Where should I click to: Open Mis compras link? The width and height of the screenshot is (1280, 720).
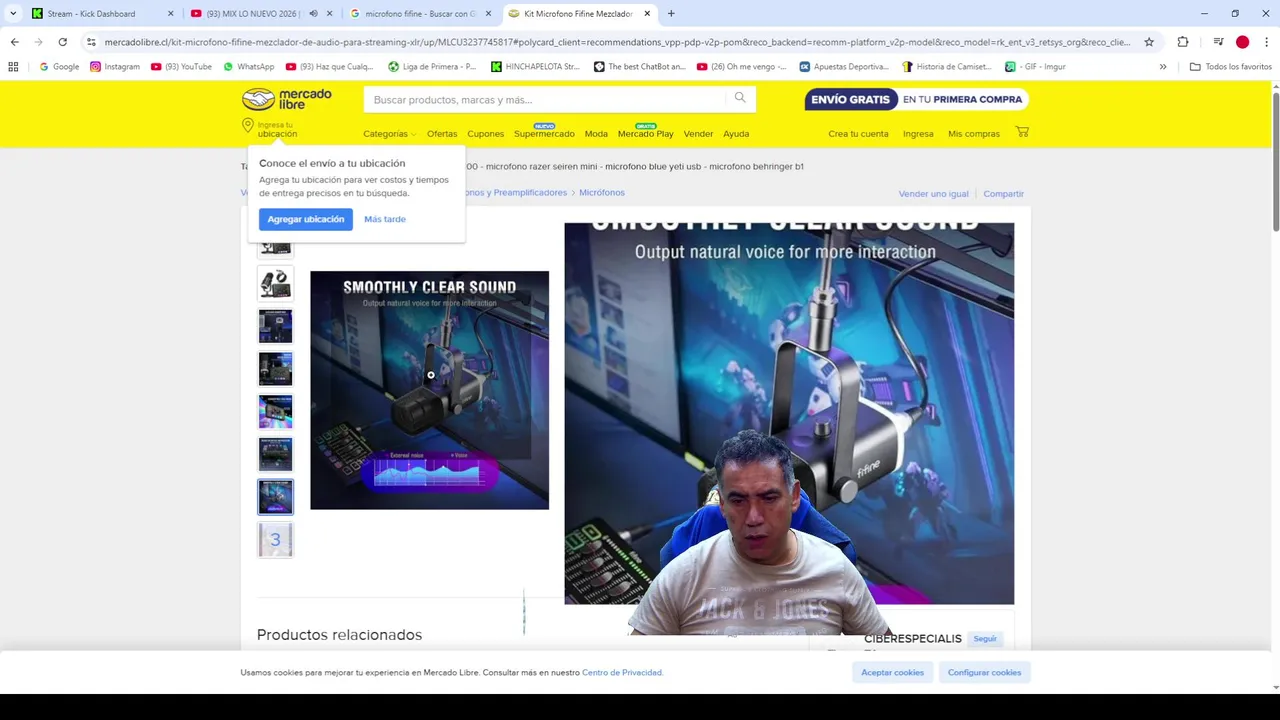(x=974, y=134)
